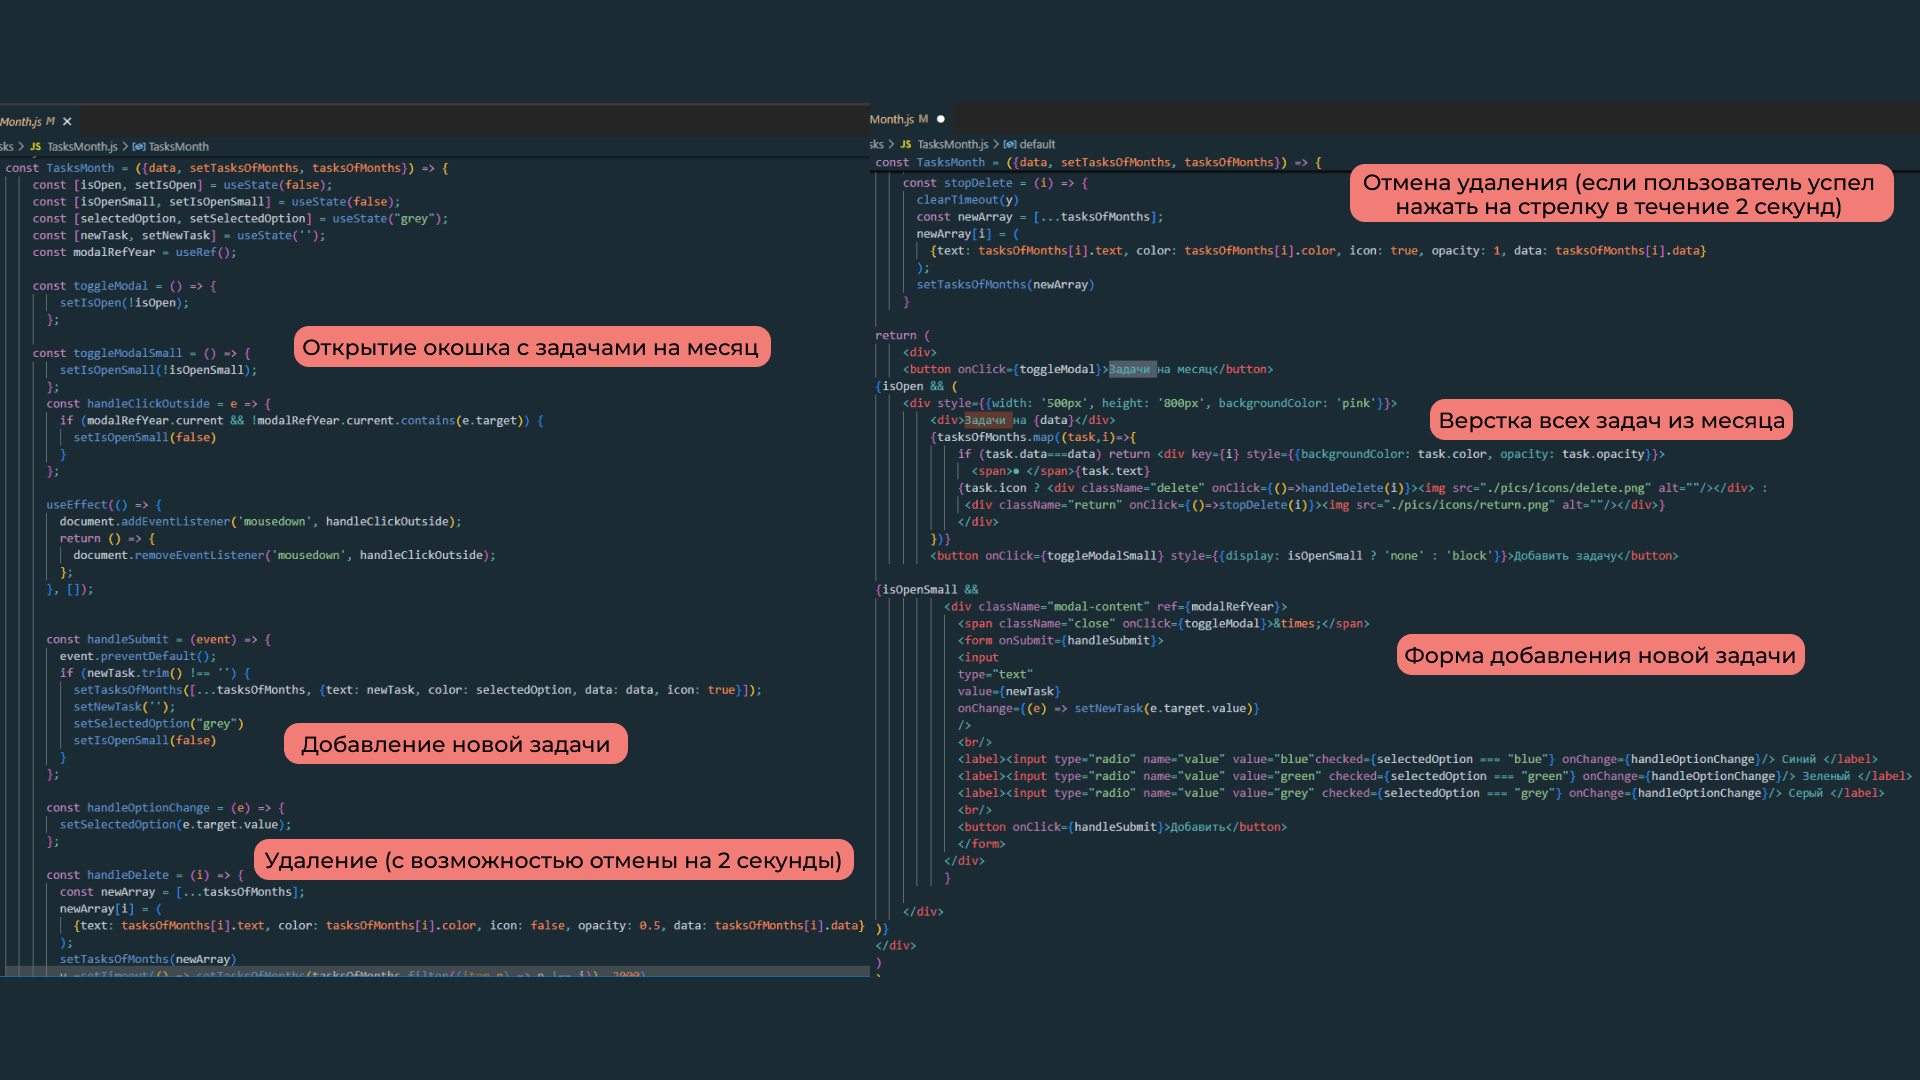Click the 'Отмена удаления' annotation box
This screenshot has width=1920, height=1080.
(1621, 194)
